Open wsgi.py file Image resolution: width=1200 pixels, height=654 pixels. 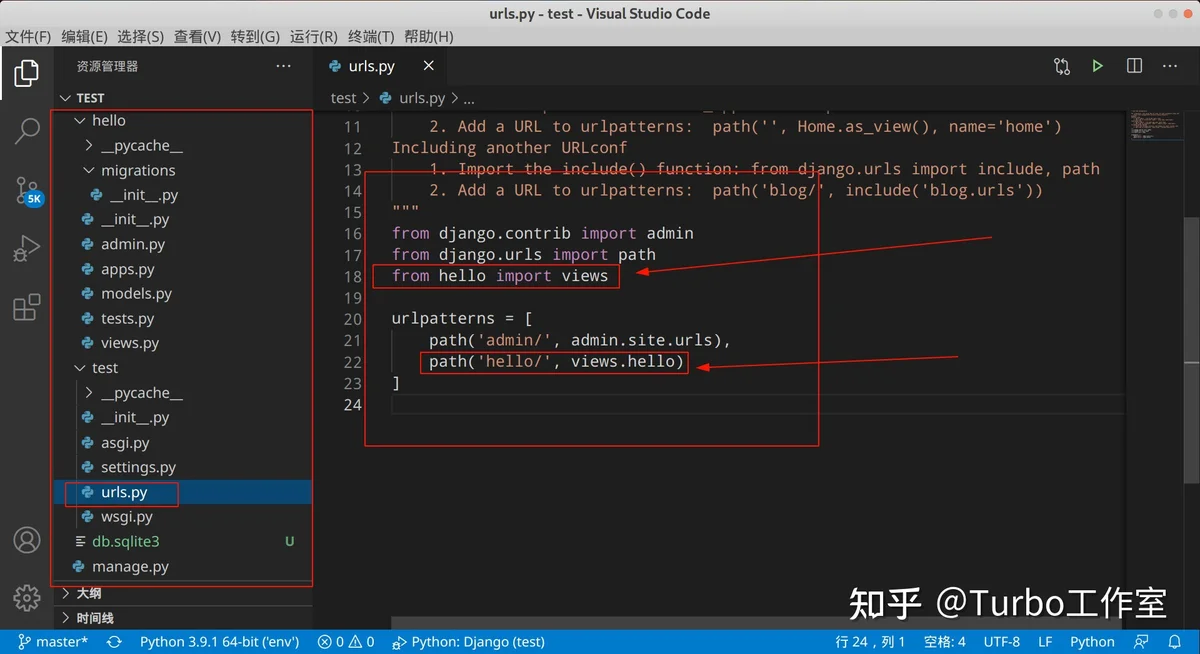(x=183, y=517)
